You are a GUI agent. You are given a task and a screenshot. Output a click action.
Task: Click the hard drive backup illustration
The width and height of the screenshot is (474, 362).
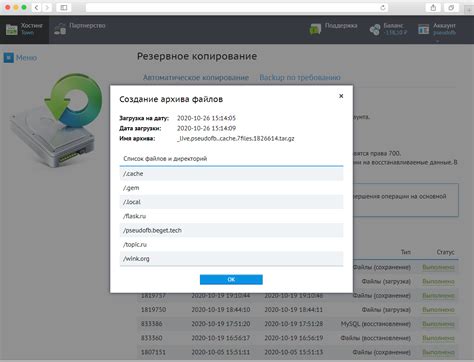point(56,120)
